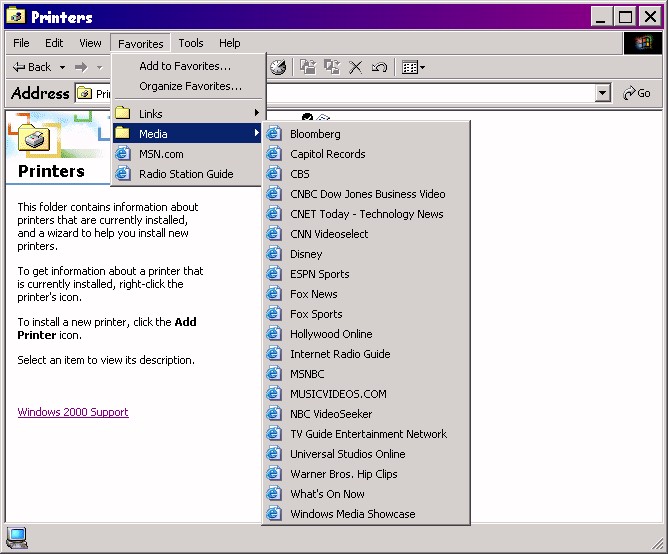Select ESPN Sports
The image size is (668, 554).
click(x=366, y=274)
